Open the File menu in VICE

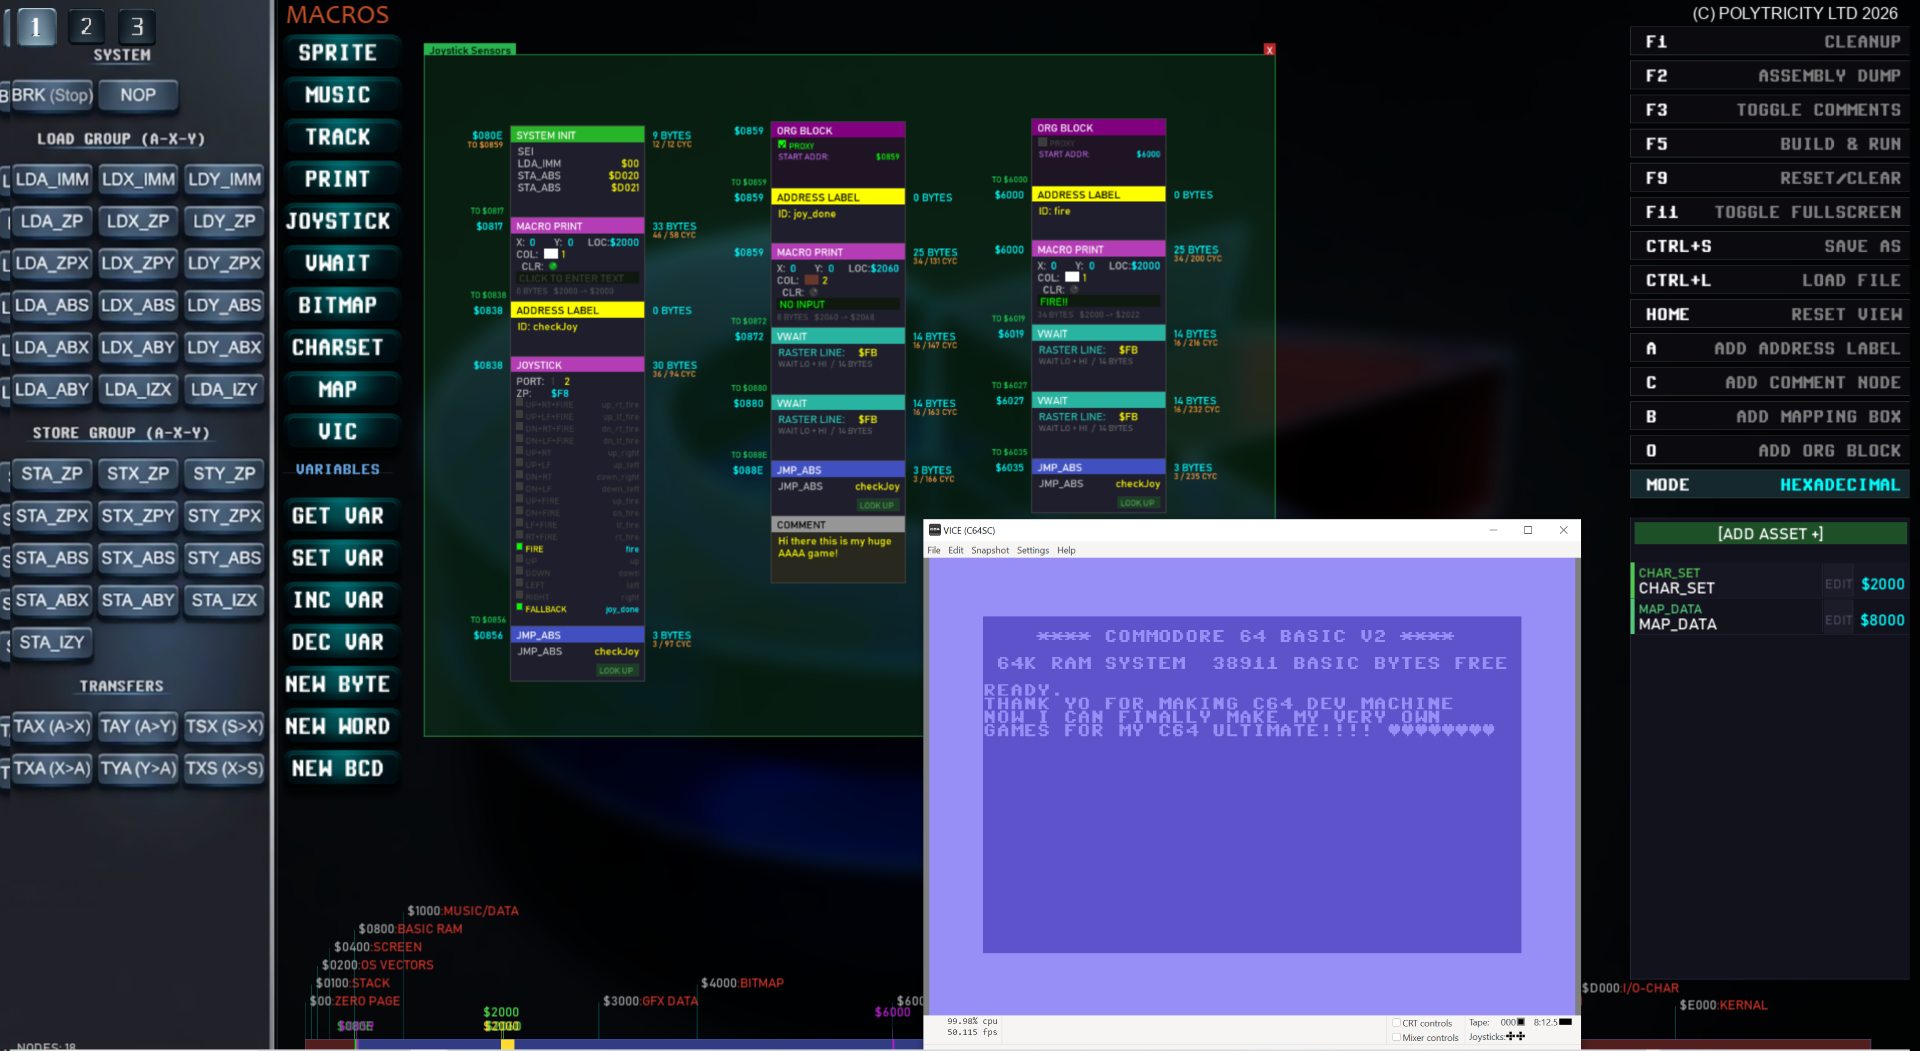tap(934, 551)
